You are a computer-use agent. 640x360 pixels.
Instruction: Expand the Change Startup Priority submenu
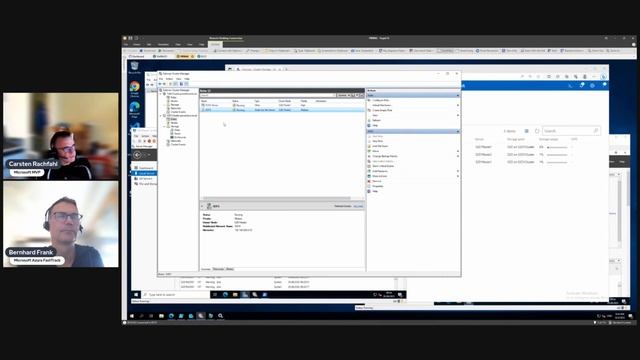458,156
